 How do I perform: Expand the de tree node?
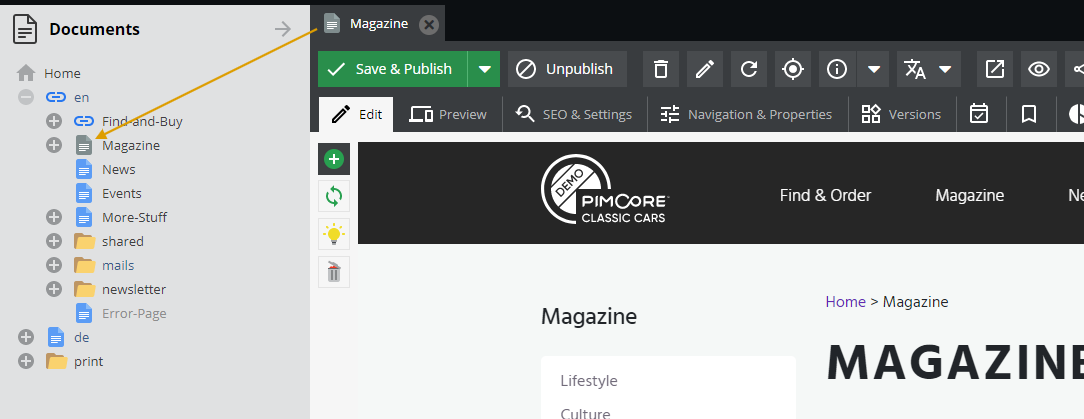(x=26, y=337)
